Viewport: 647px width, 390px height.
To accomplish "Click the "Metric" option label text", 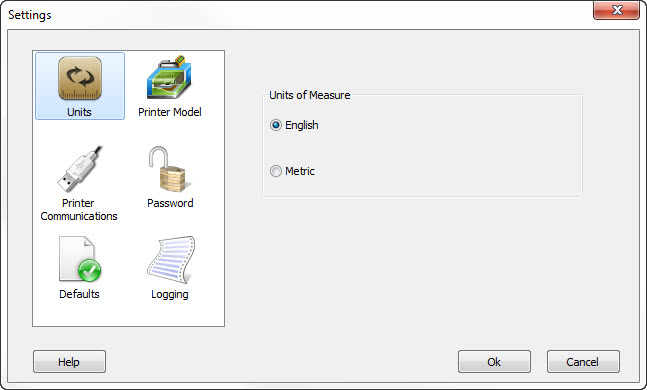I will pos(300,171).
